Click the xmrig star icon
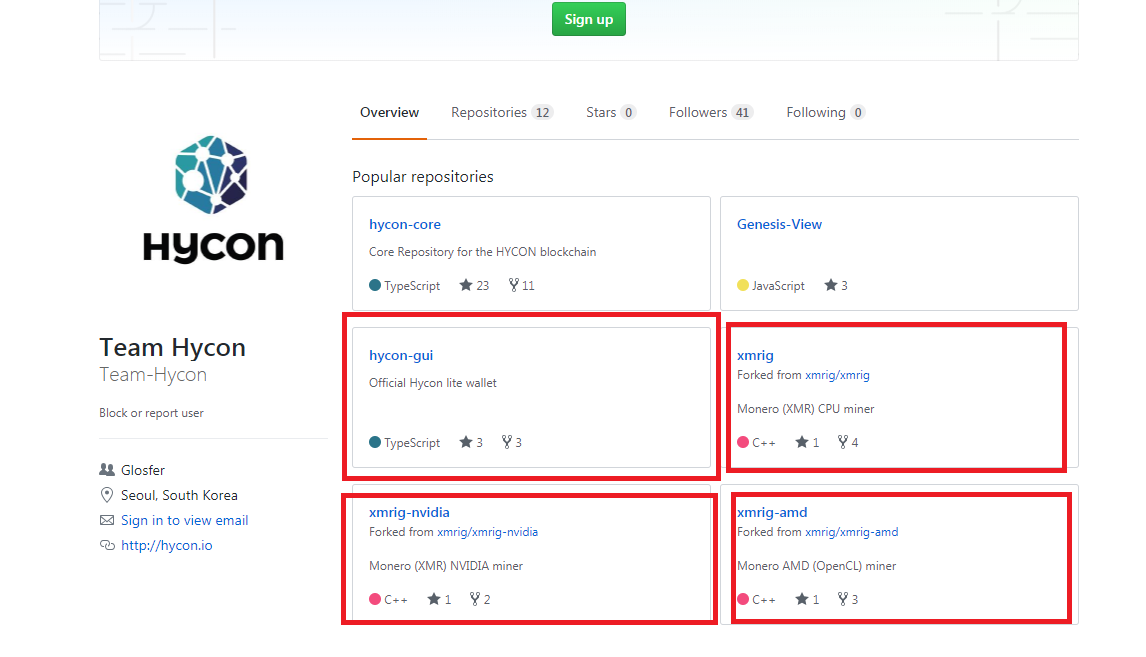The width and height of the screenshot is (1146, 657). [802, 442]
